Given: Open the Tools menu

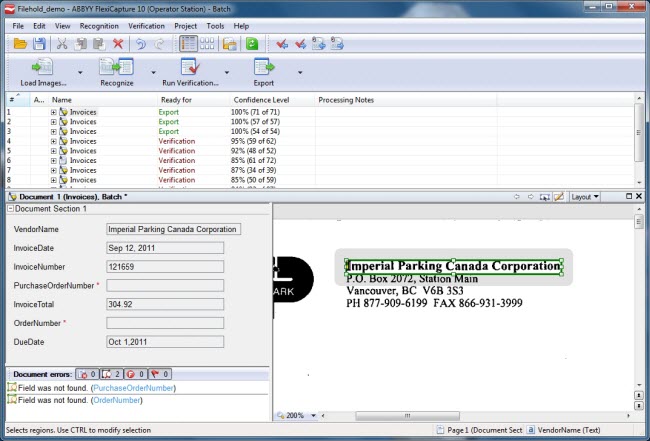Looking at the screenshot, I should (x=215, y=26).
